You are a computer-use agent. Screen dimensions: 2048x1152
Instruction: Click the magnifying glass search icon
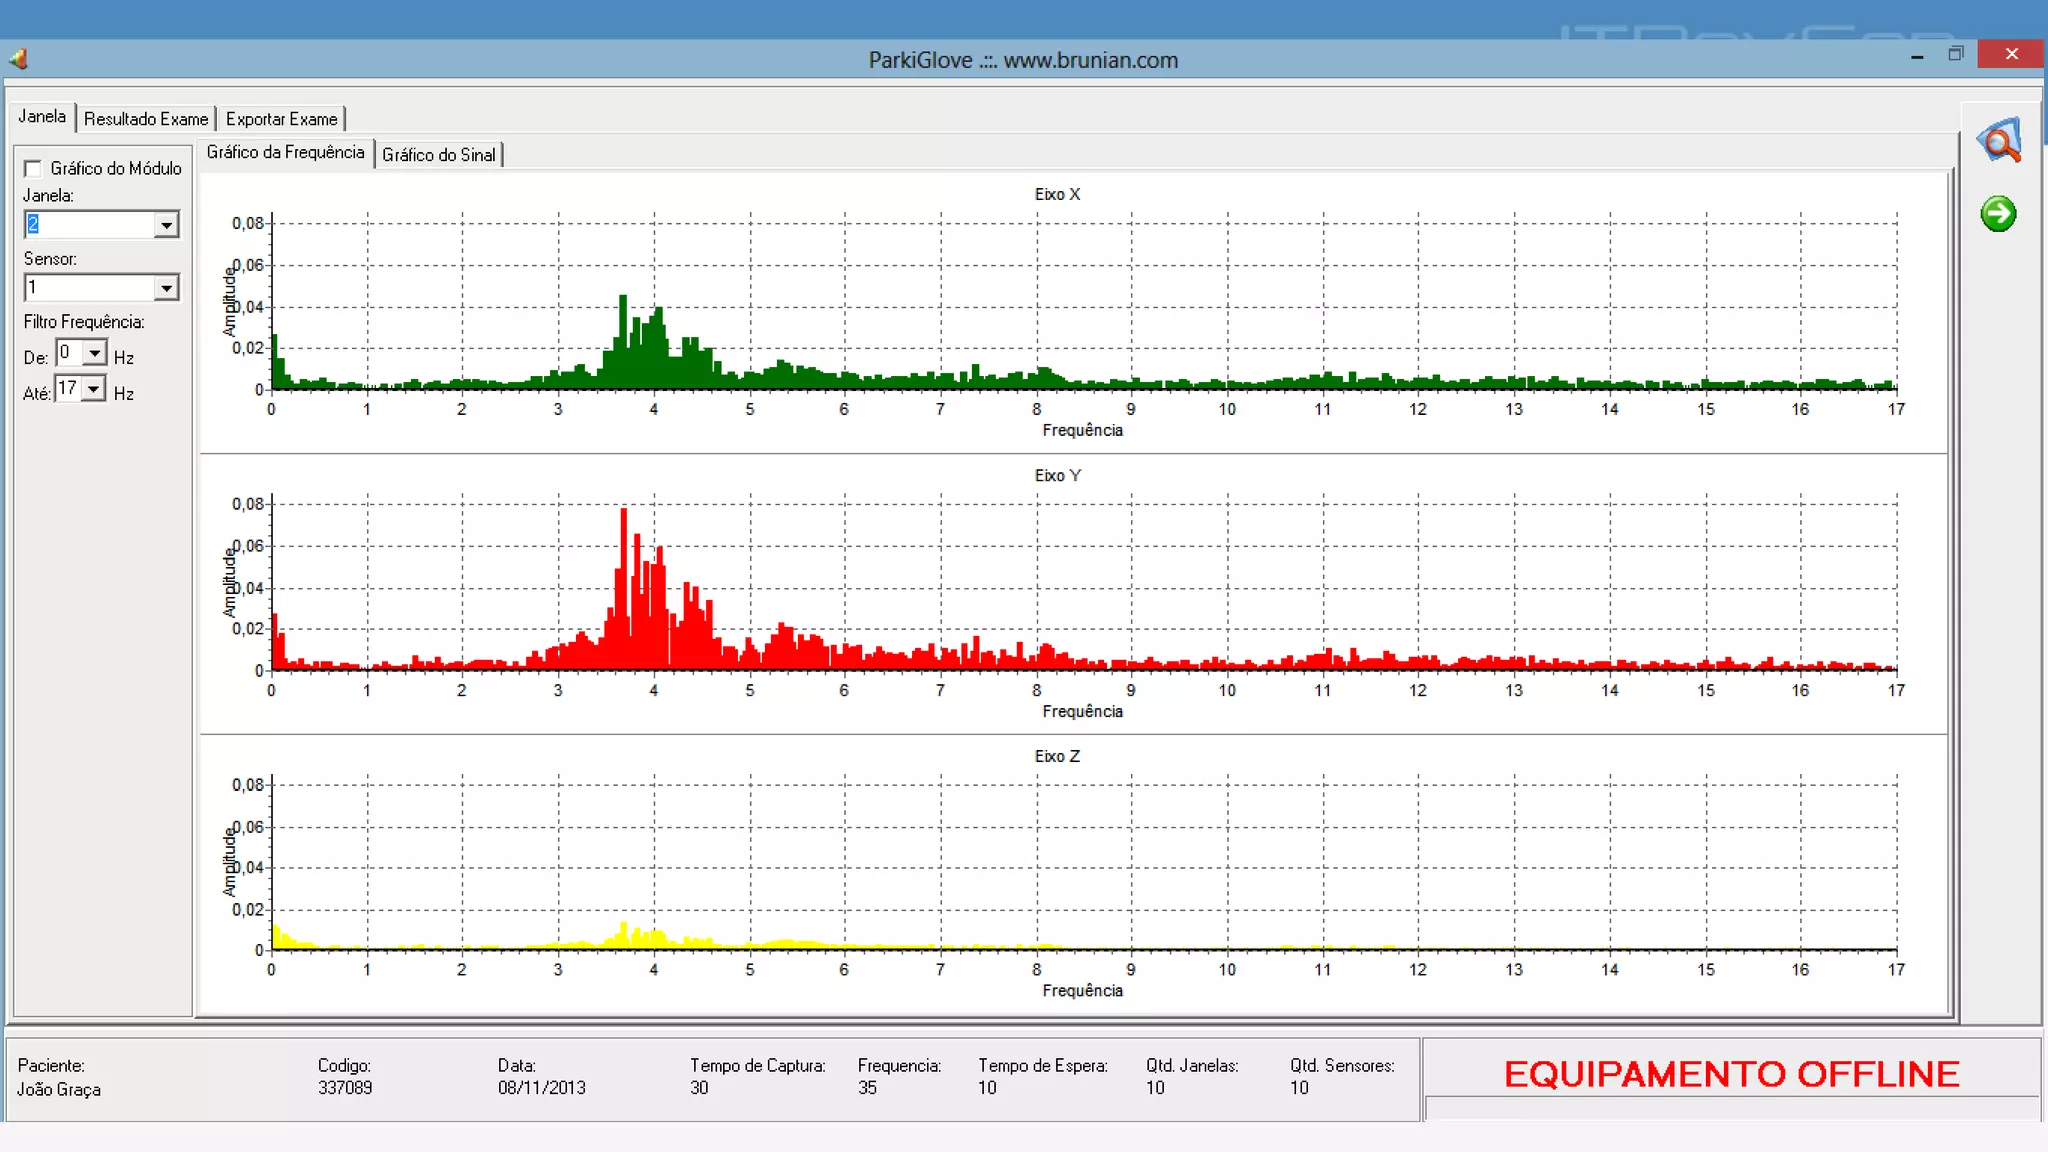coord(1999,142)
